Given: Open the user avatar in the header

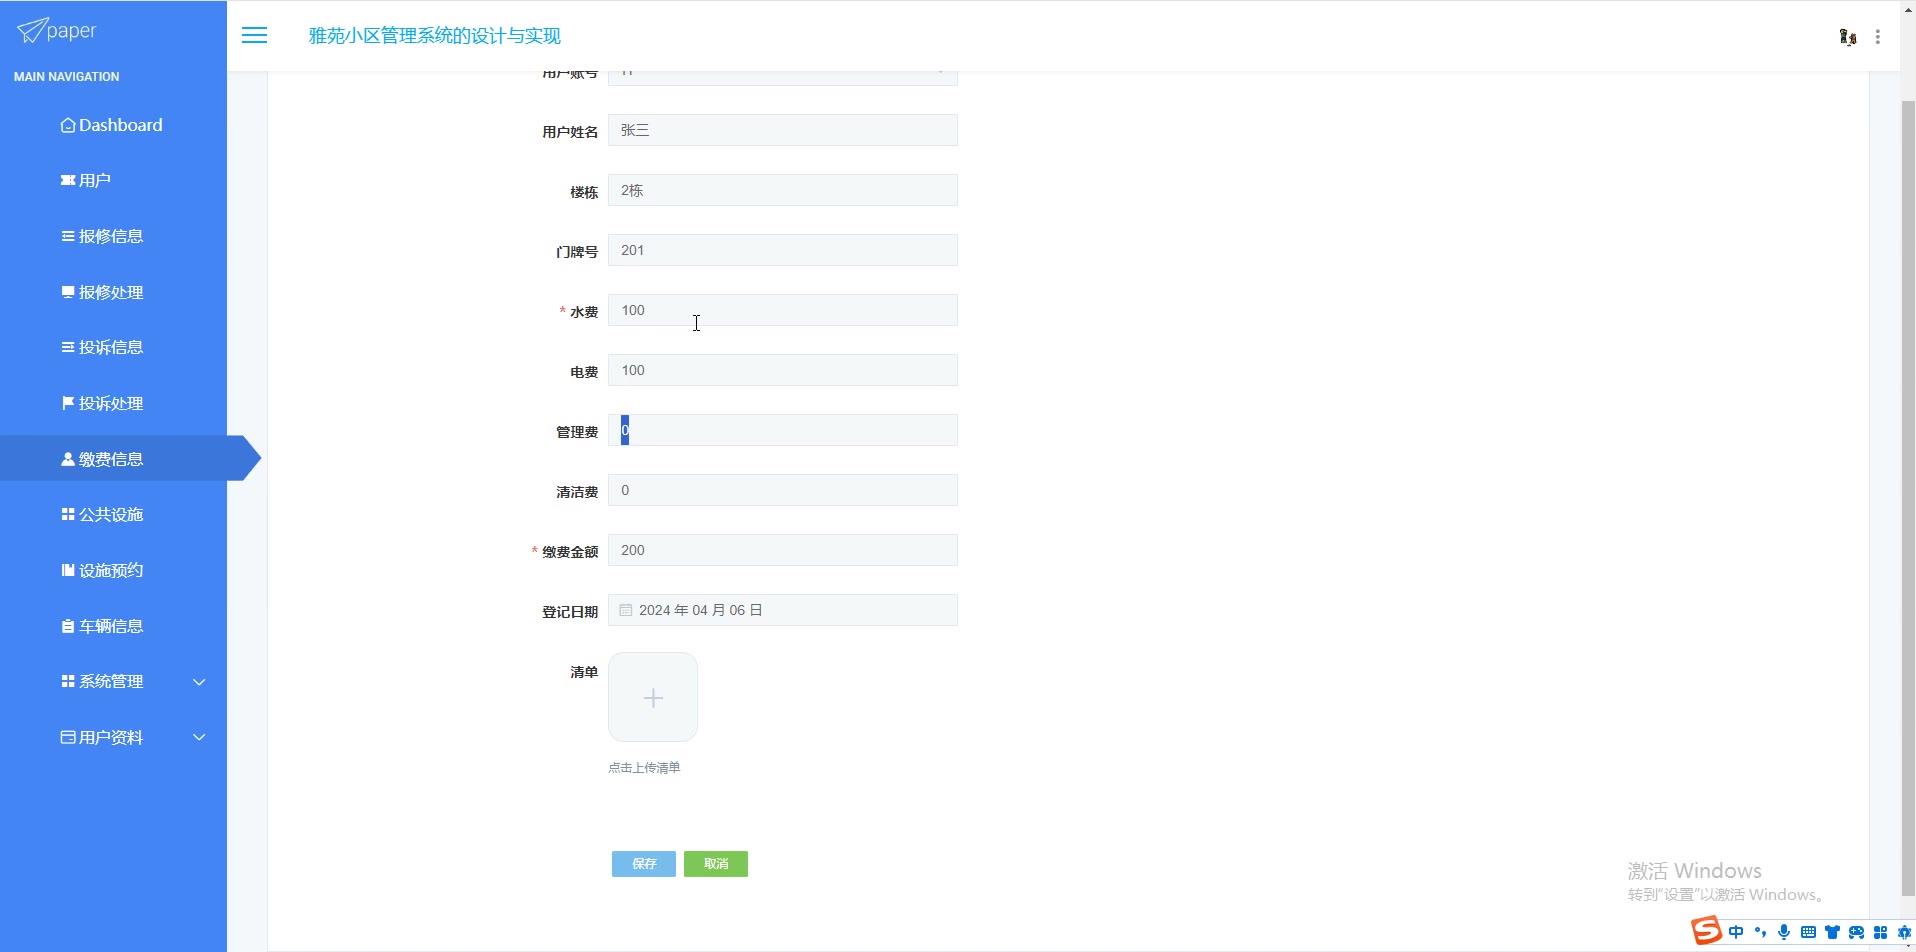Looking at the screenshot, I should [1847, 37].
